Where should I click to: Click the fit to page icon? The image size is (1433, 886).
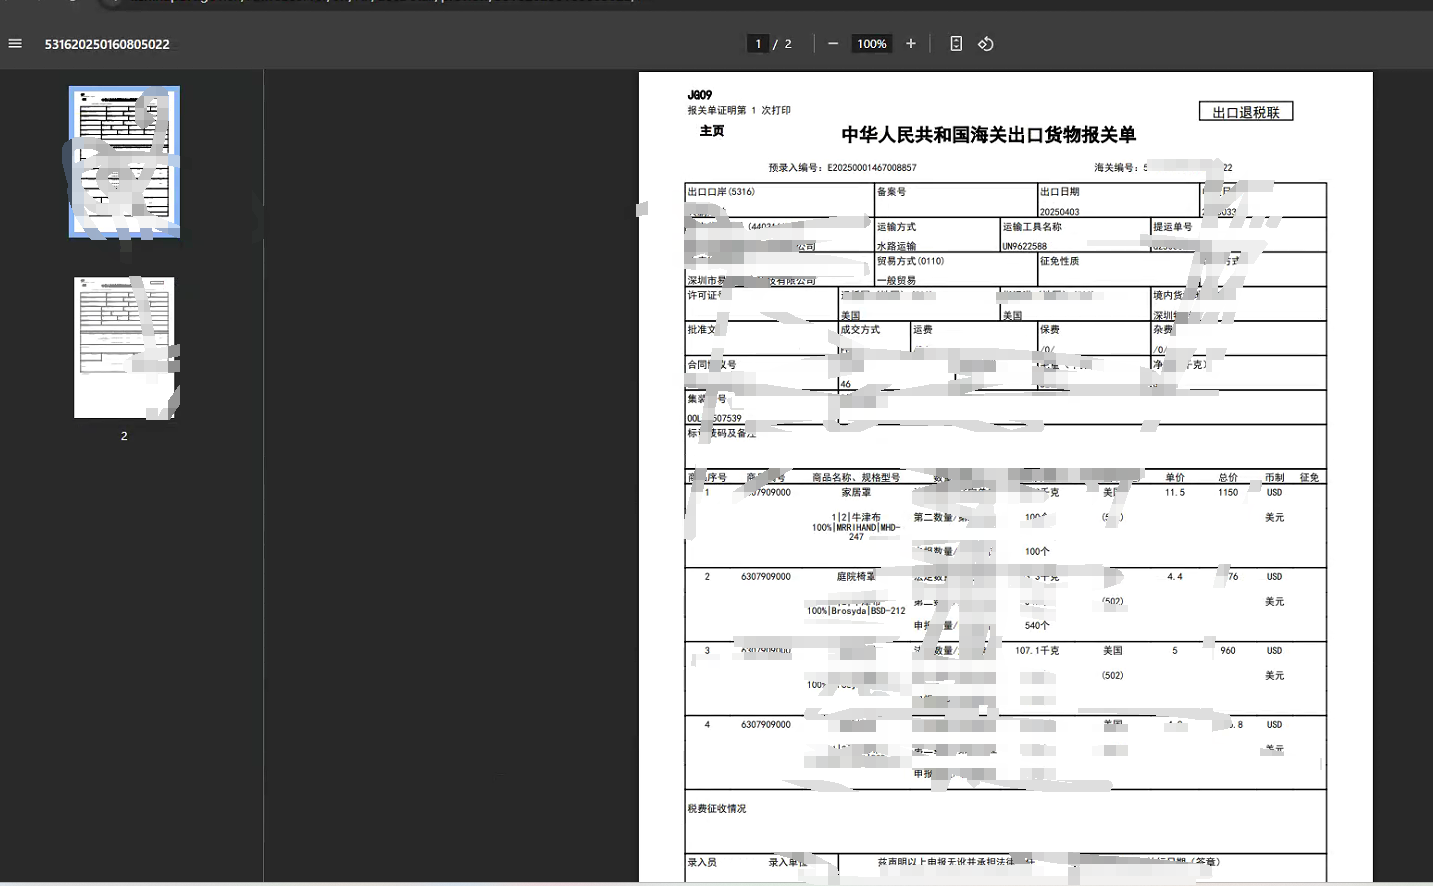956,44
